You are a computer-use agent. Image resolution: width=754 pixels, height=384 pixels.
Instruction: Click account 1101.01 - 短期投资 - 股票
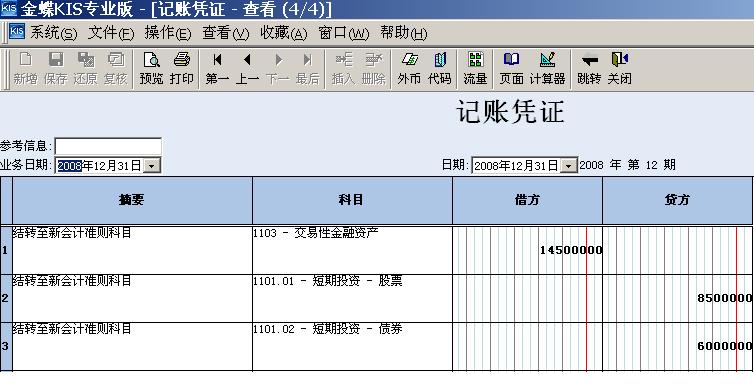pyautogui.click(x=328, y=281)
